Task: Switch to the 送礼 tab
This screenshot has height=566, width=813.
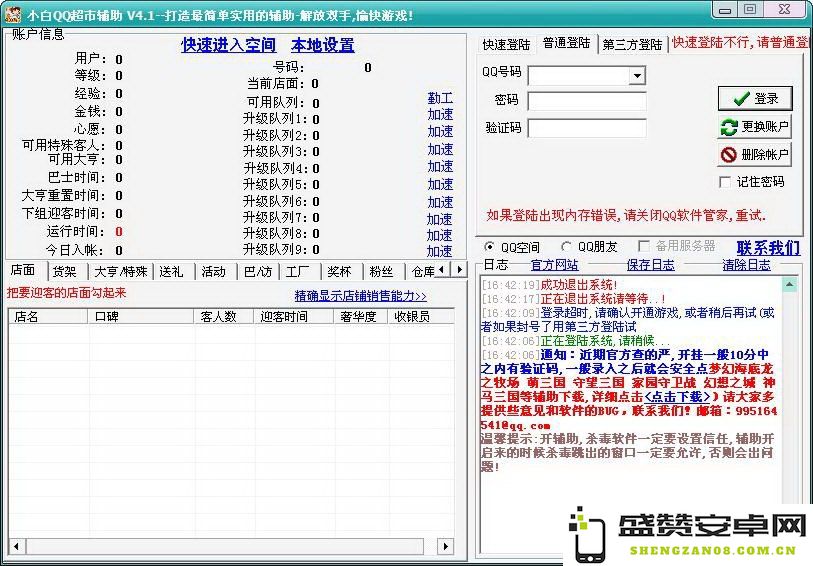Action: point(172,272)
